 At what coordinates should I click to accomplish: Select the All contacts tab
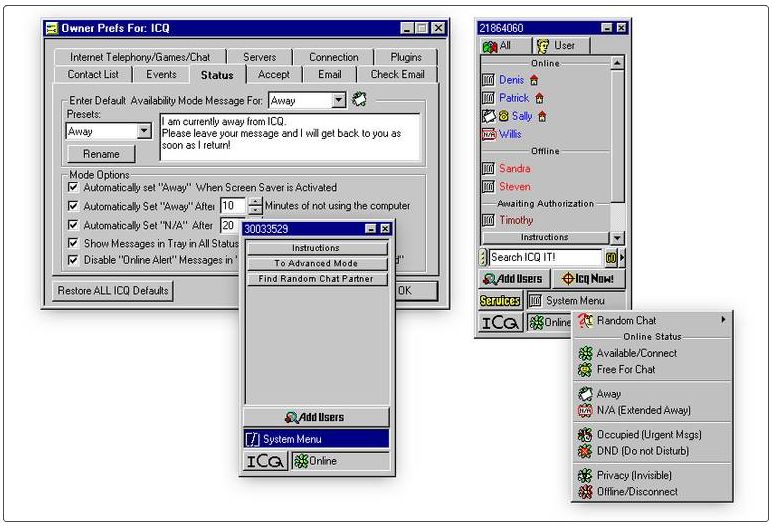coord(505,46)
